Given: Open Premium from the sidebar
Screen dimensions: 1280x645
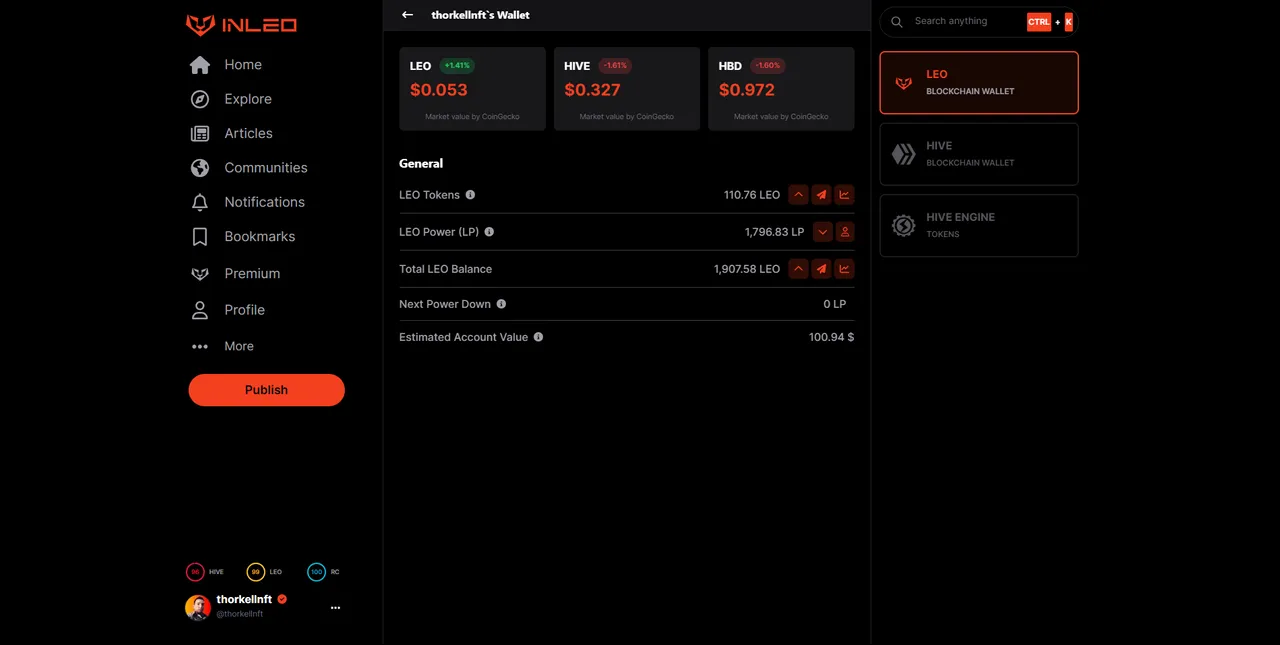Looking at the screenshot, I should (236, 274).
